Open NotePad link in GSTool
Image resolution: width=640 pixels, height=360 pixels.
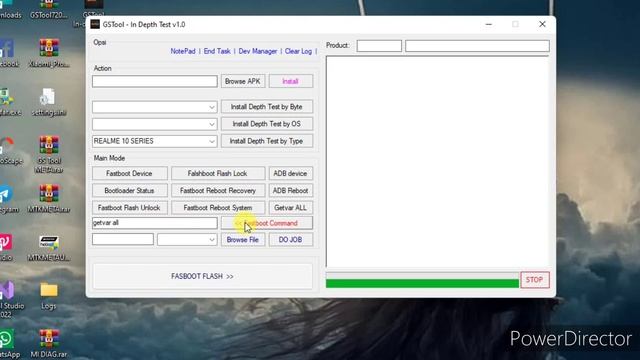pos(183,51)
